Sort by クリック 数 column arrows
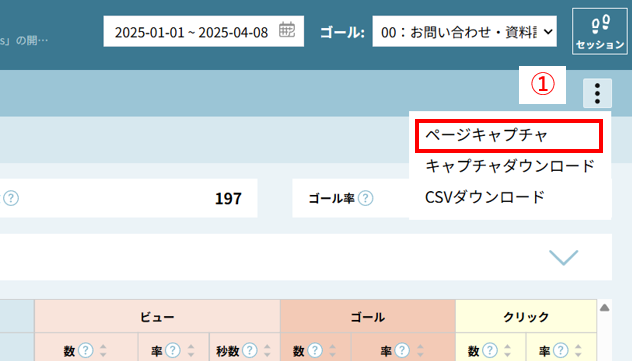 pyautogui.click(x=507, y=351)
